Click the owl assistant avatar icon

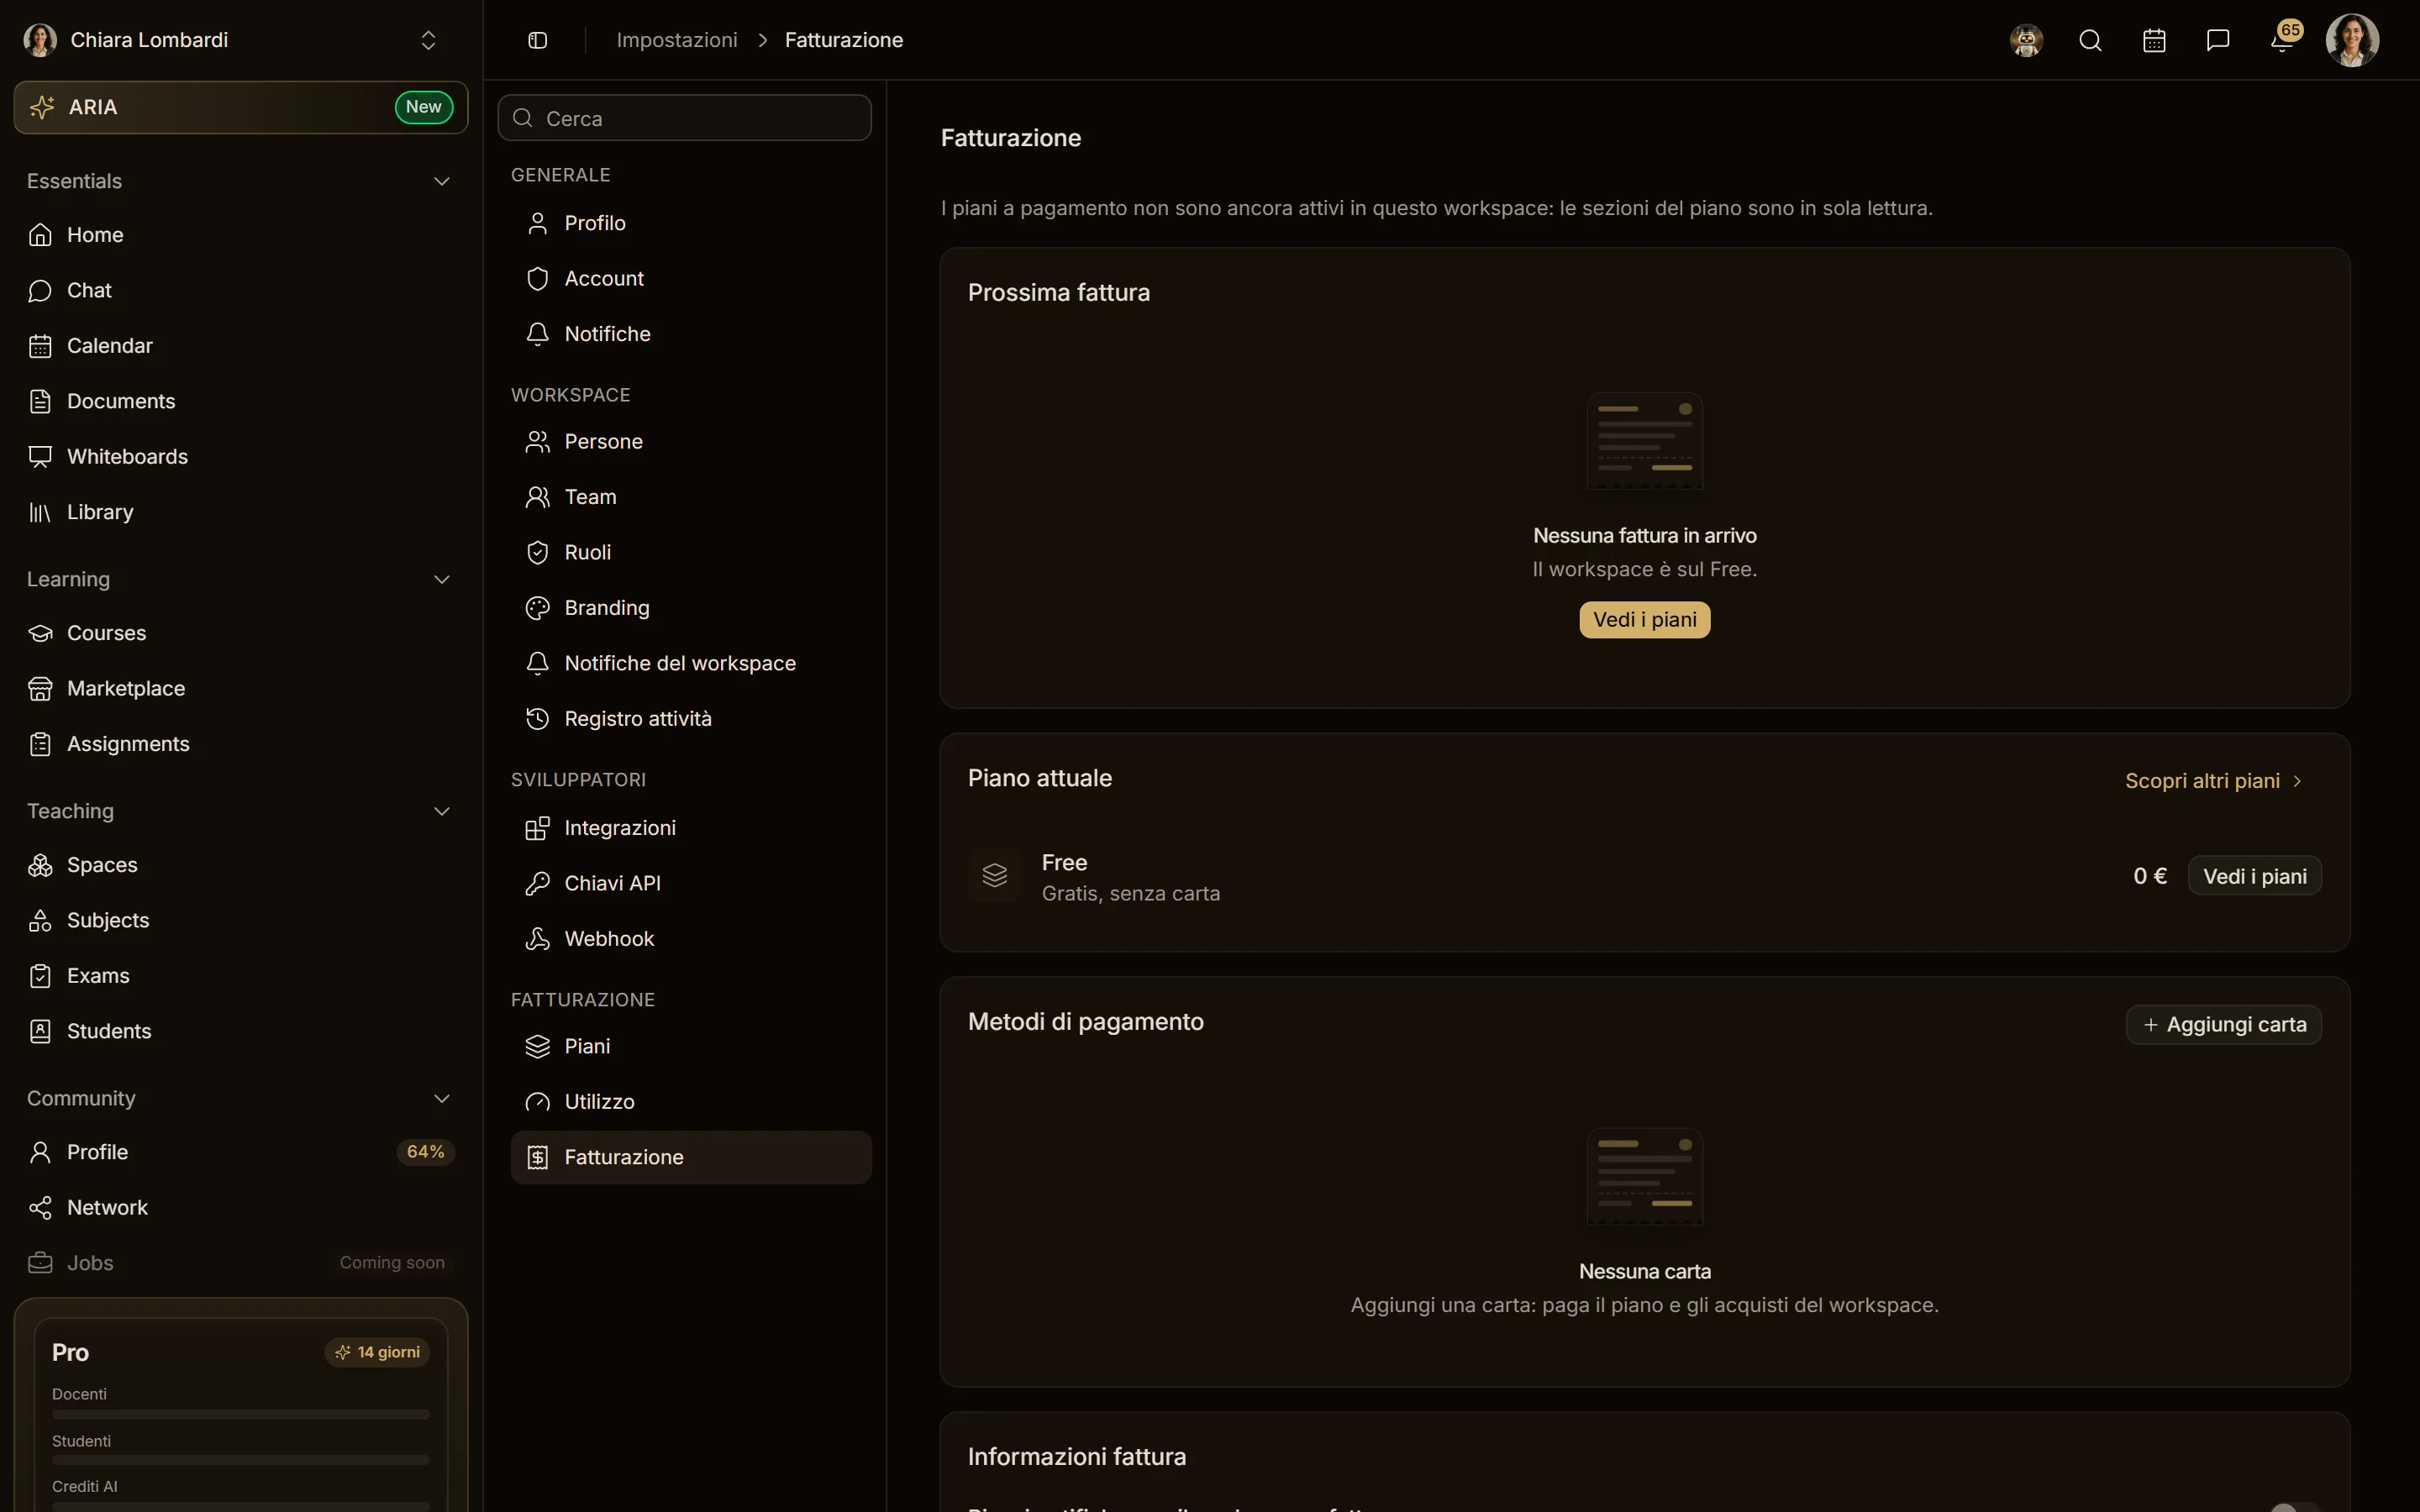tap(2026, 40)
